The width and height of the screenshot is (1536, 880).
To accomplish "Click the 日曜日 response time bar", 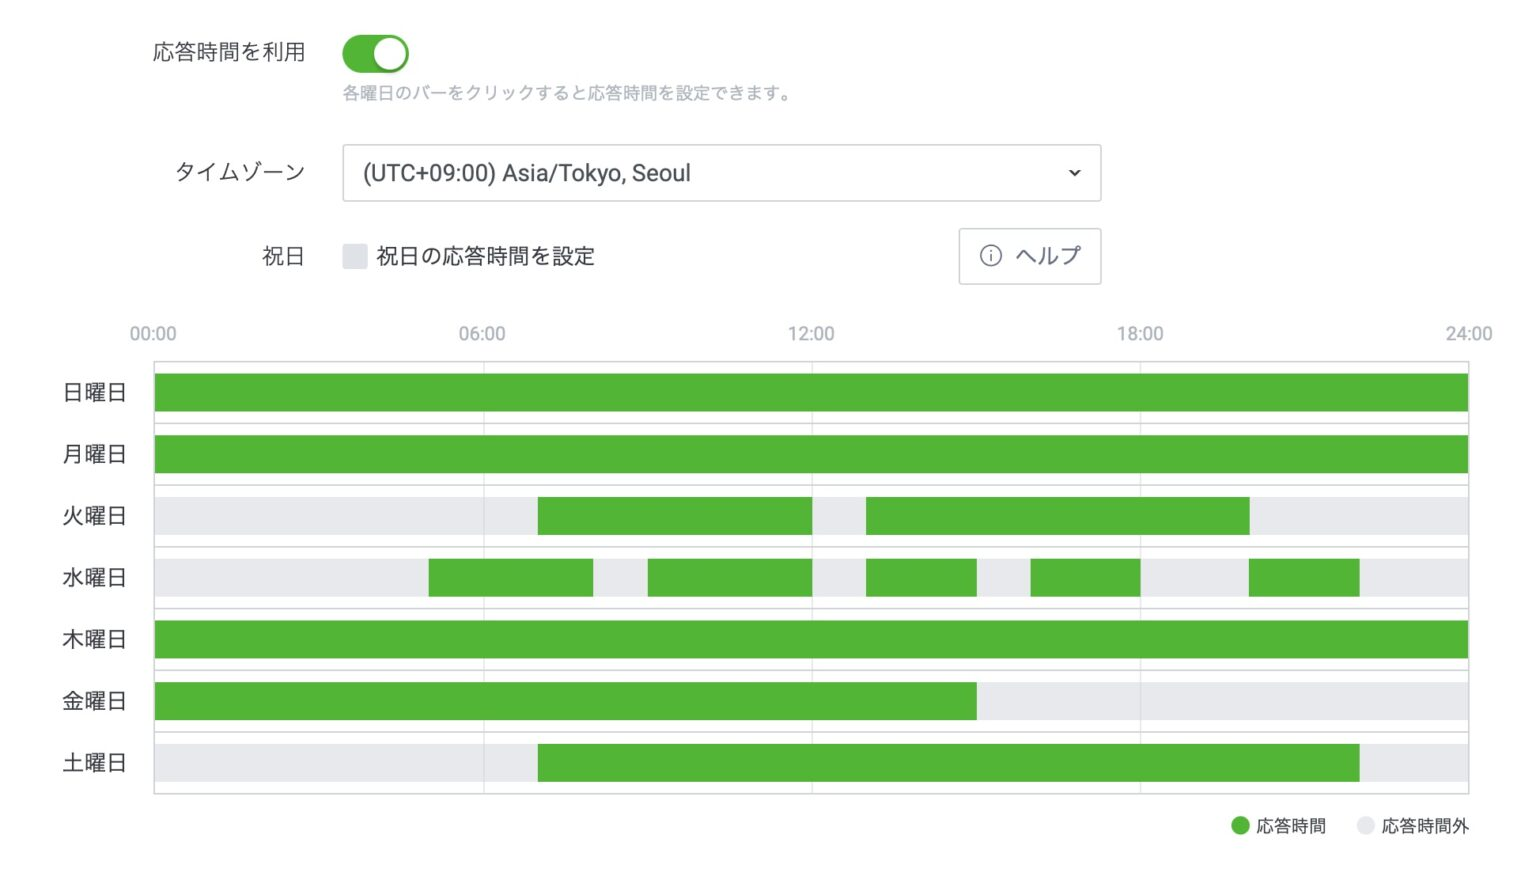I will tap(810, 392).
